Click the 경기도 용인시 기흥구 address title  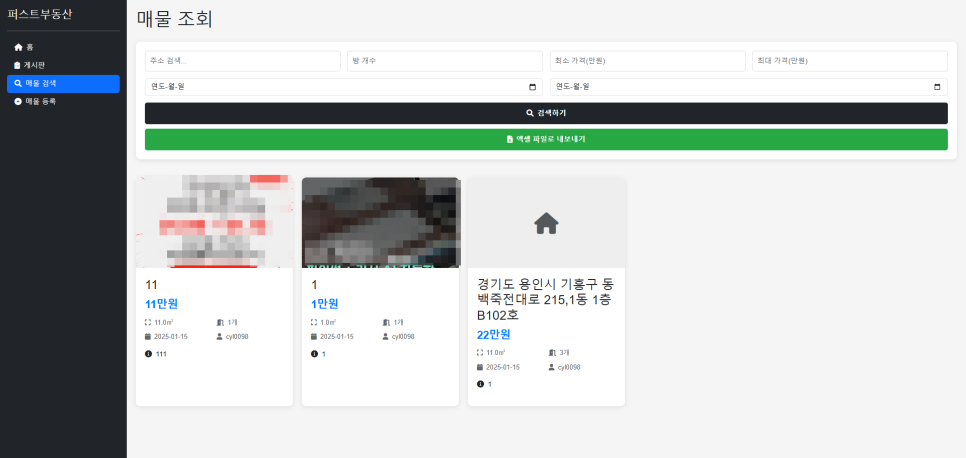tap(546, 300)
